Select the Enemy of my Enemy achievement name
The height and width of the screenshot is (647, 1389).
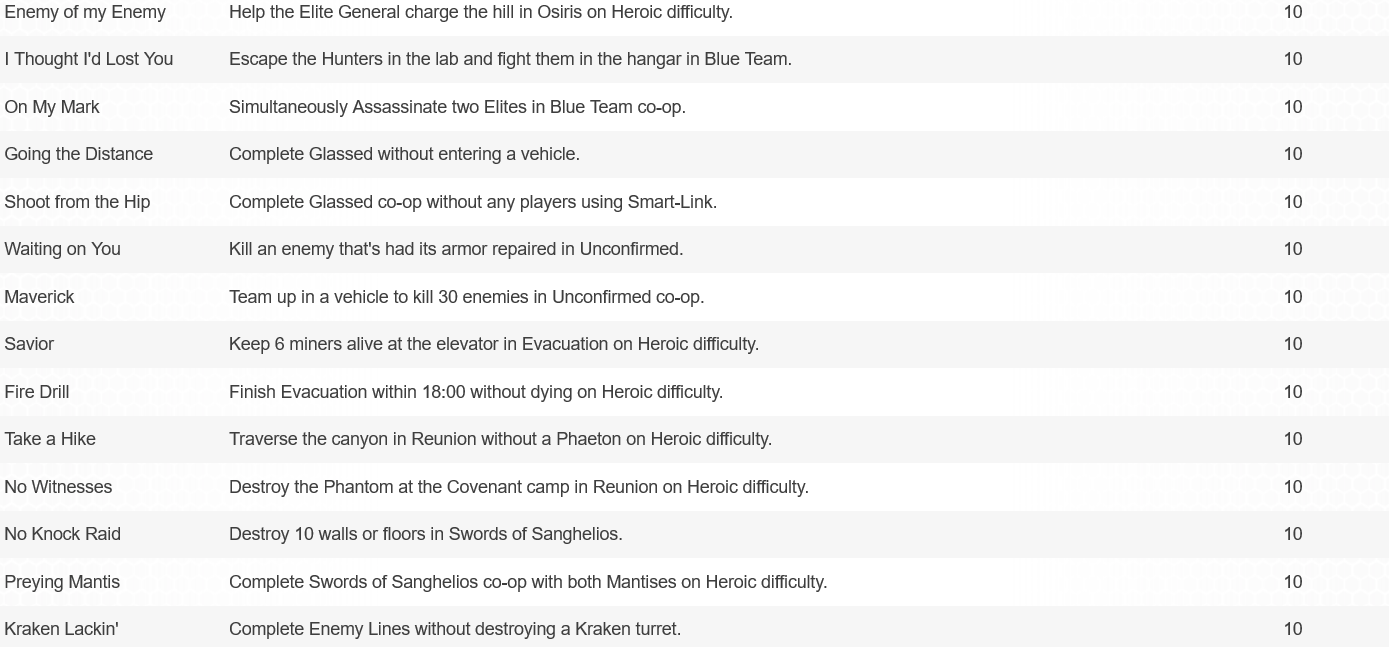[x=85, y=12]
